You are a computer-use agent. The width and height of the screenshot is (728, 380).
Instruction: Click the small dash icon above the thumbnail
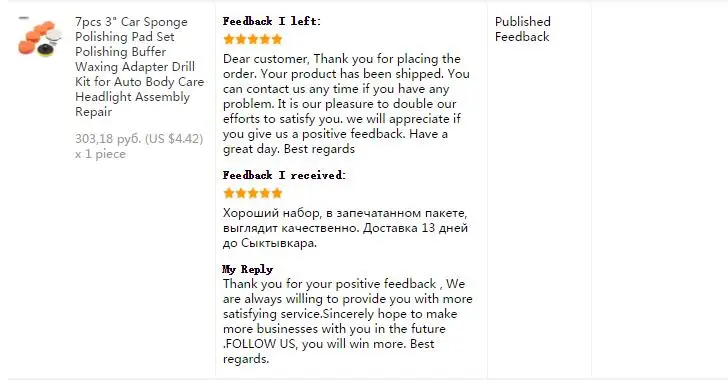(x=24, y=18)
